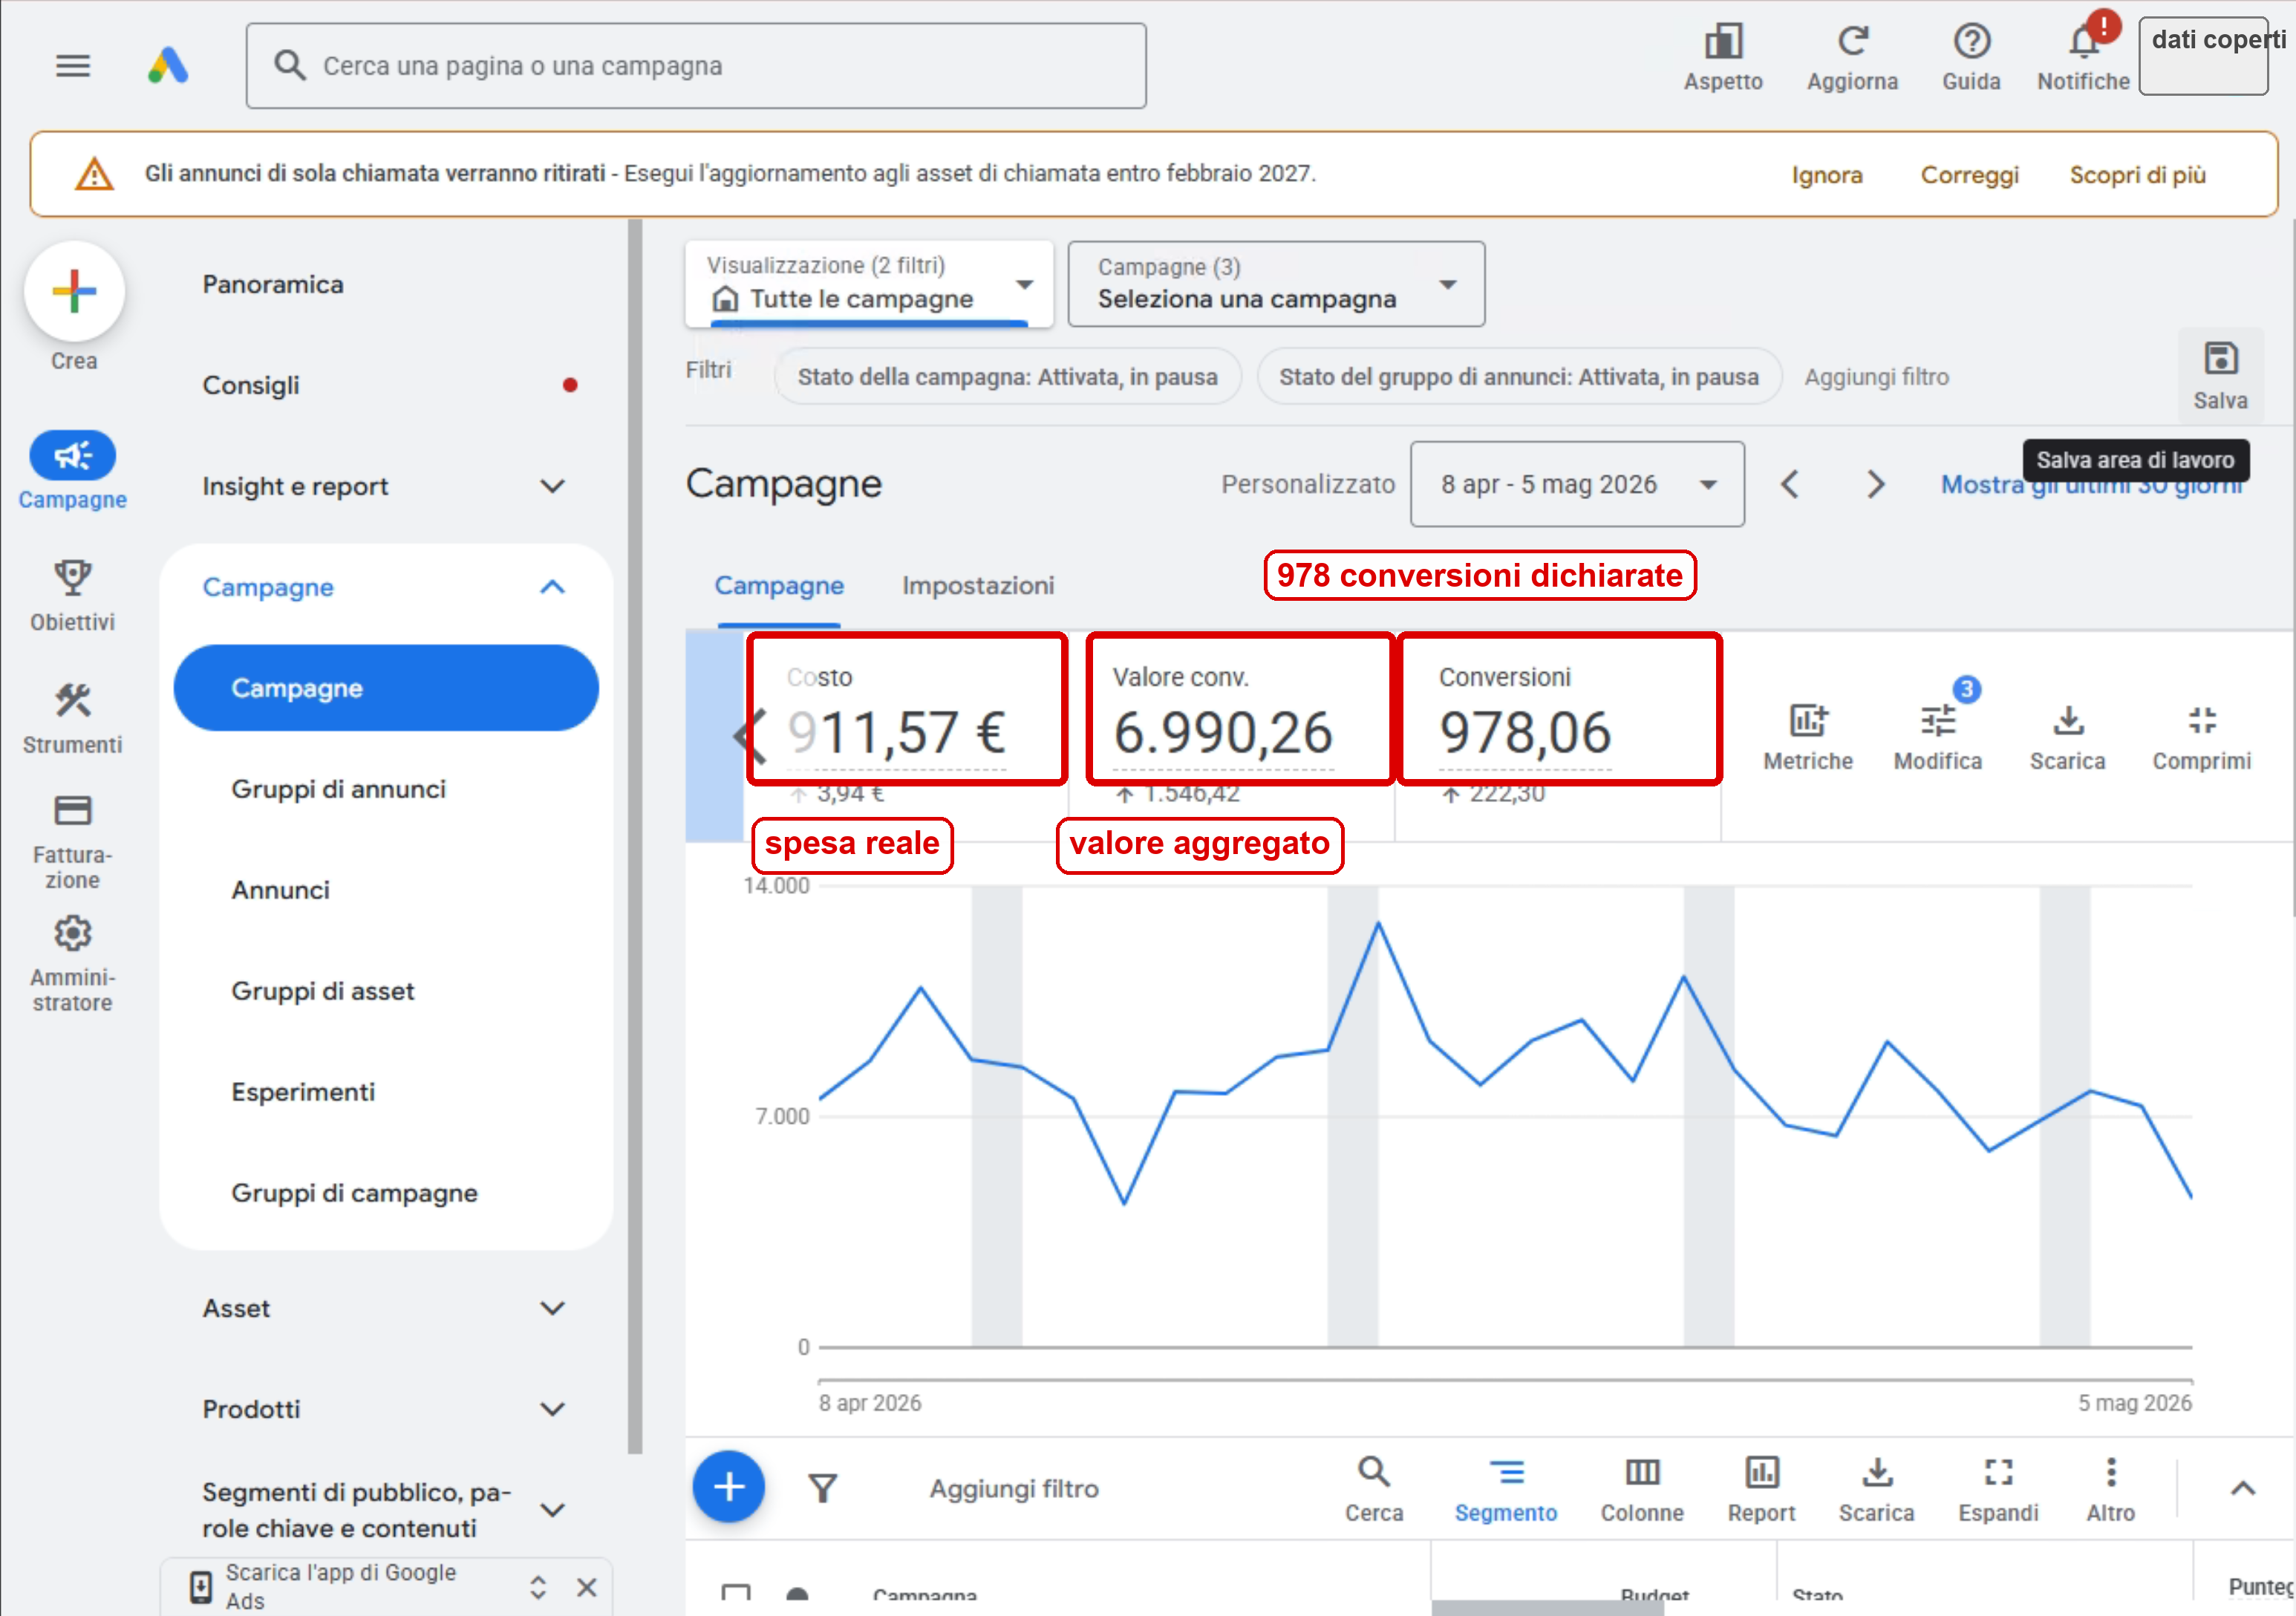Open the hamburger main menu
Viewport: 2296px width, 1616px height.
pyautogui.click(x=72, y=66)
